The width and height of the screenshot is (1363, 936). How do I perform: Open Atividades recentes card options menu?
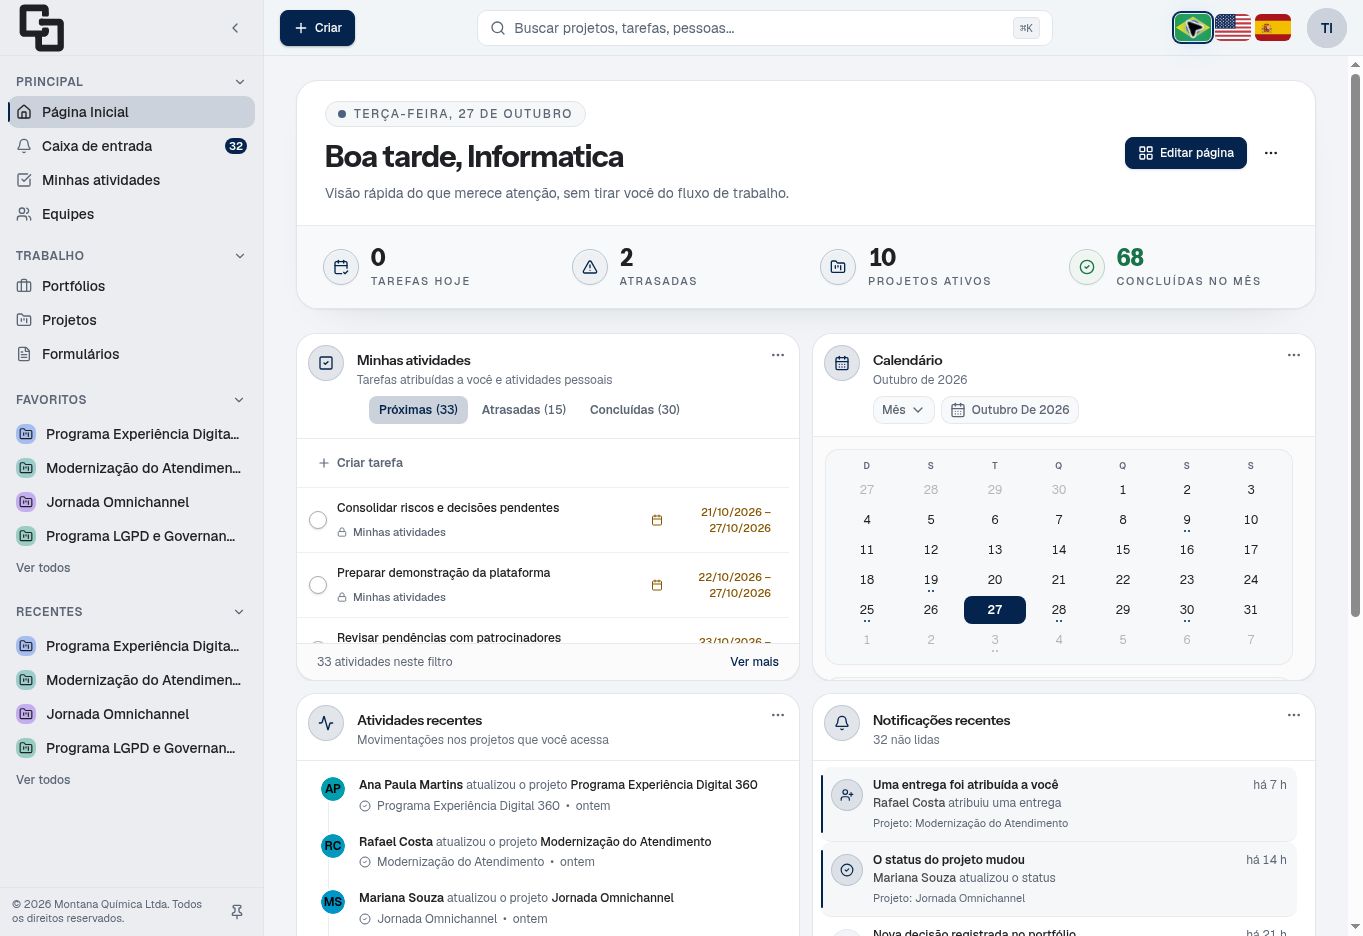778,715
